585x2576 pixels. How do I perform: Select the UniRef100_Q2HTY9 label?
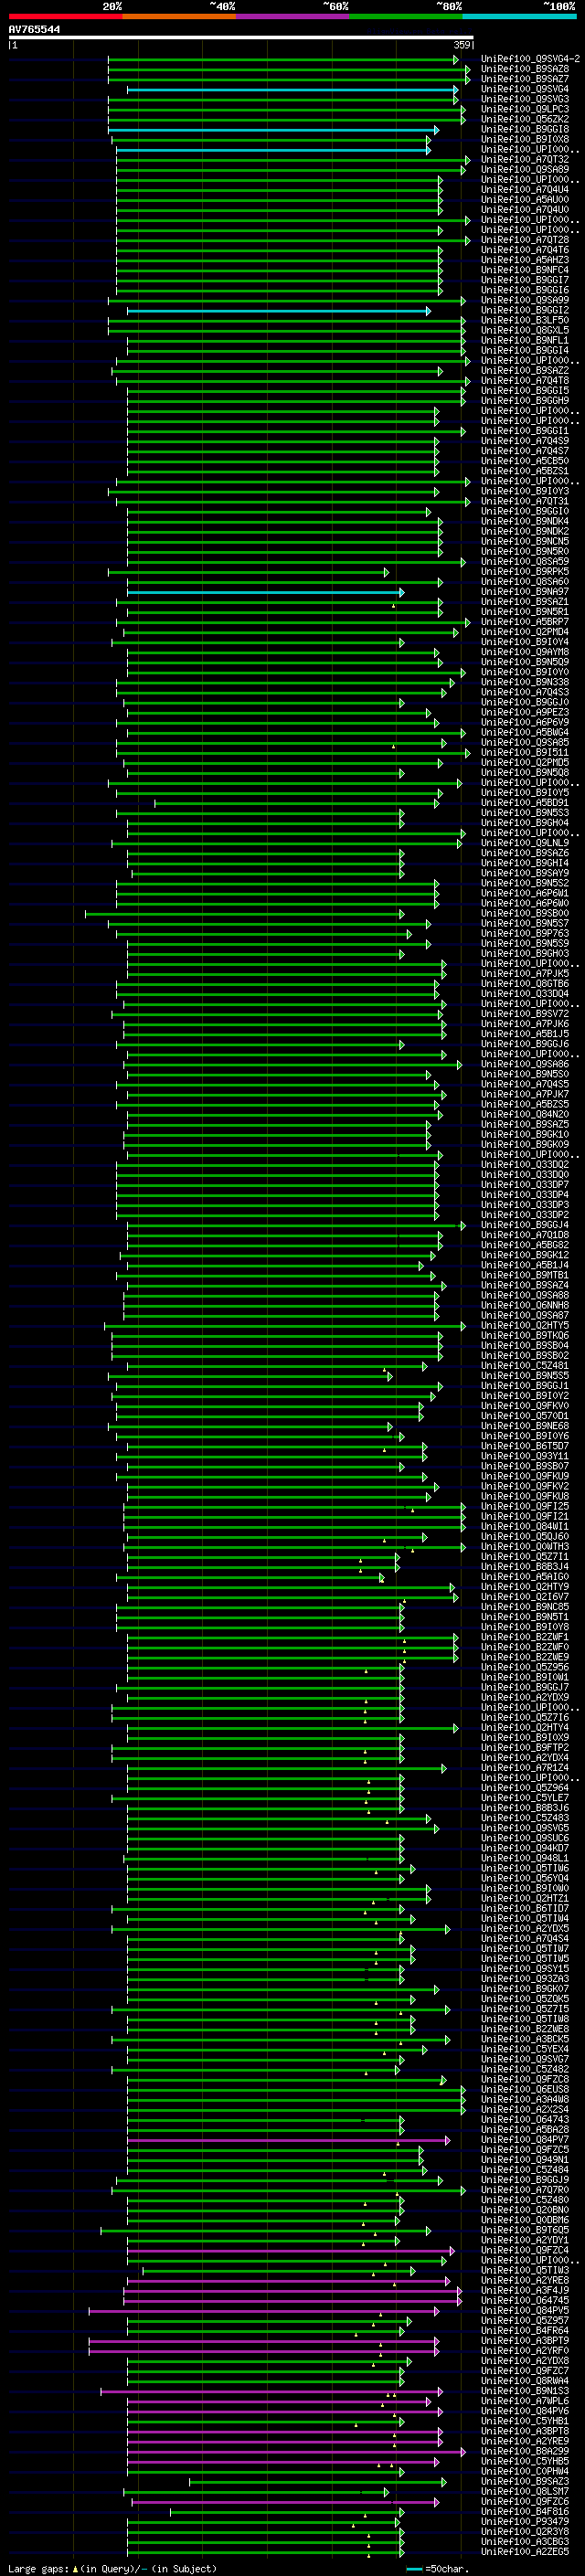525,1587
